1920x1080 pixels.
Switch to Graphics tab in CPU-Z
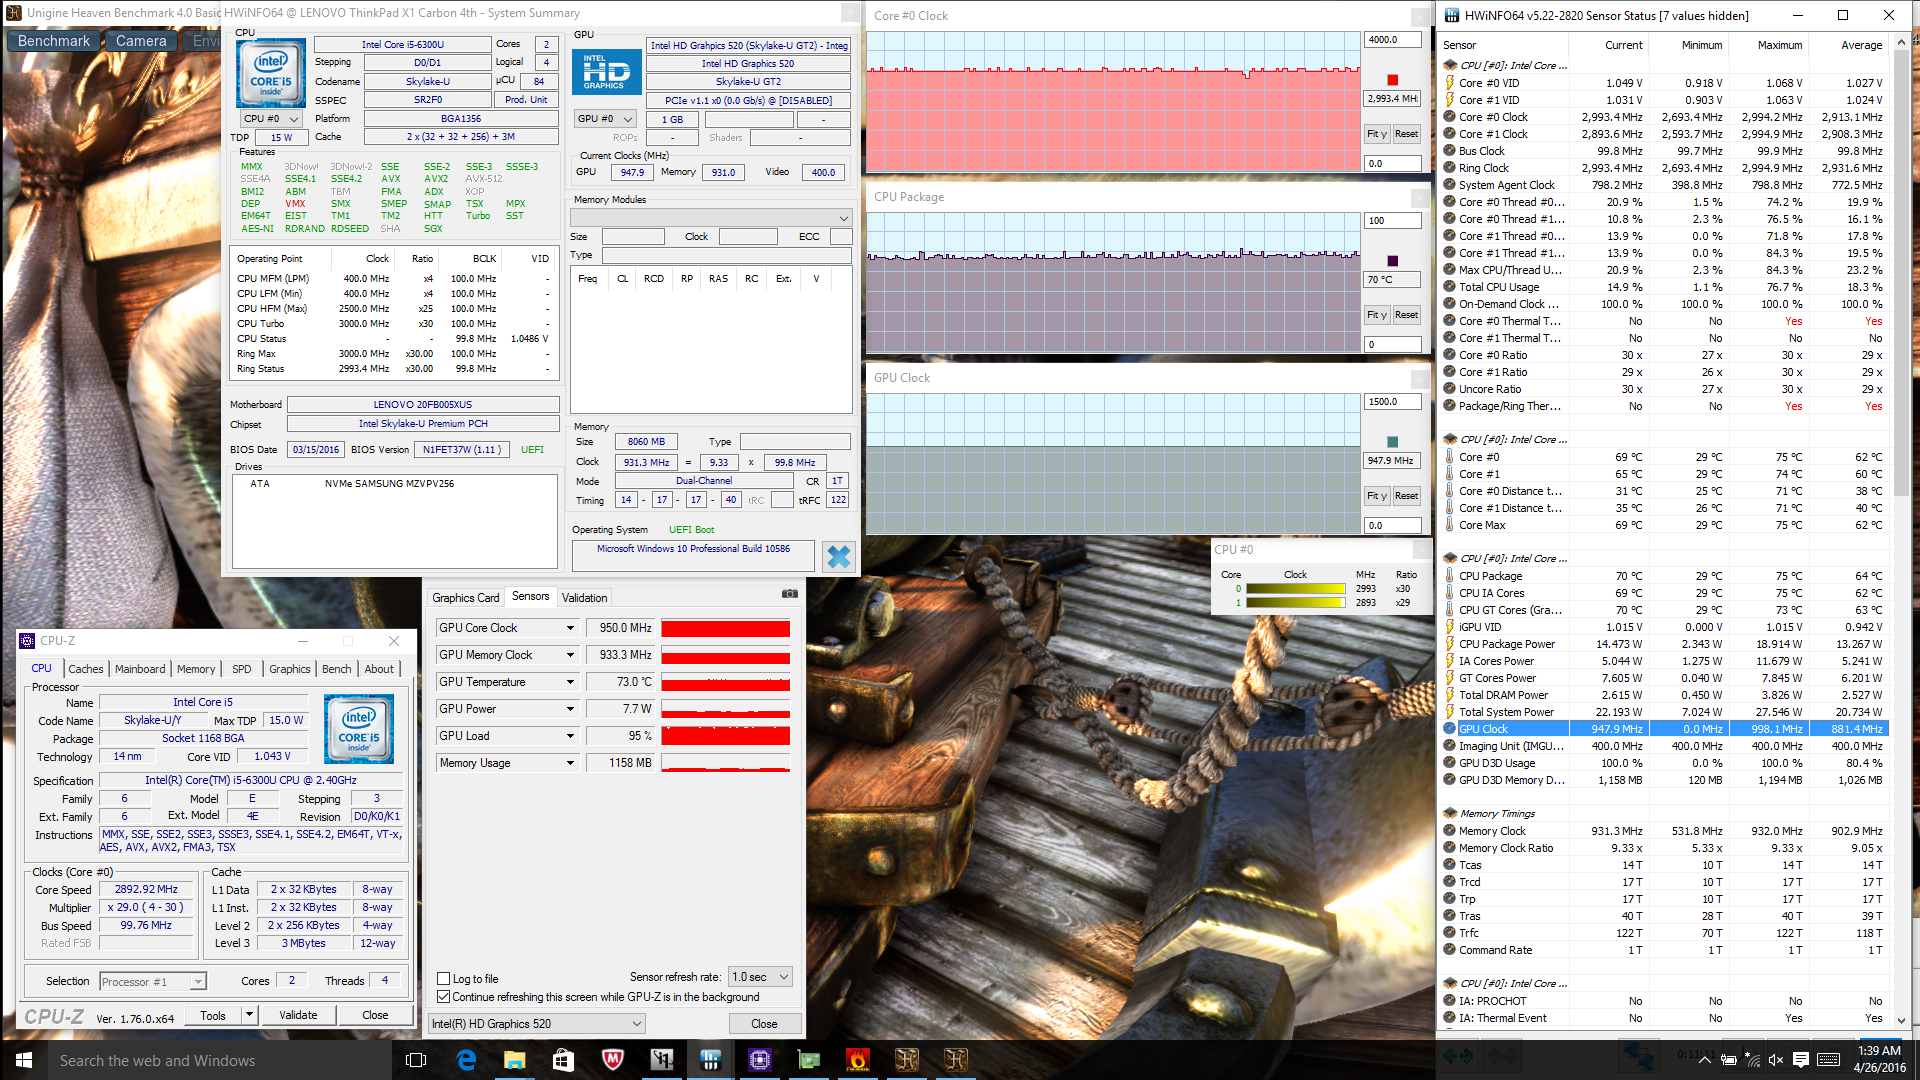point(290,669)
